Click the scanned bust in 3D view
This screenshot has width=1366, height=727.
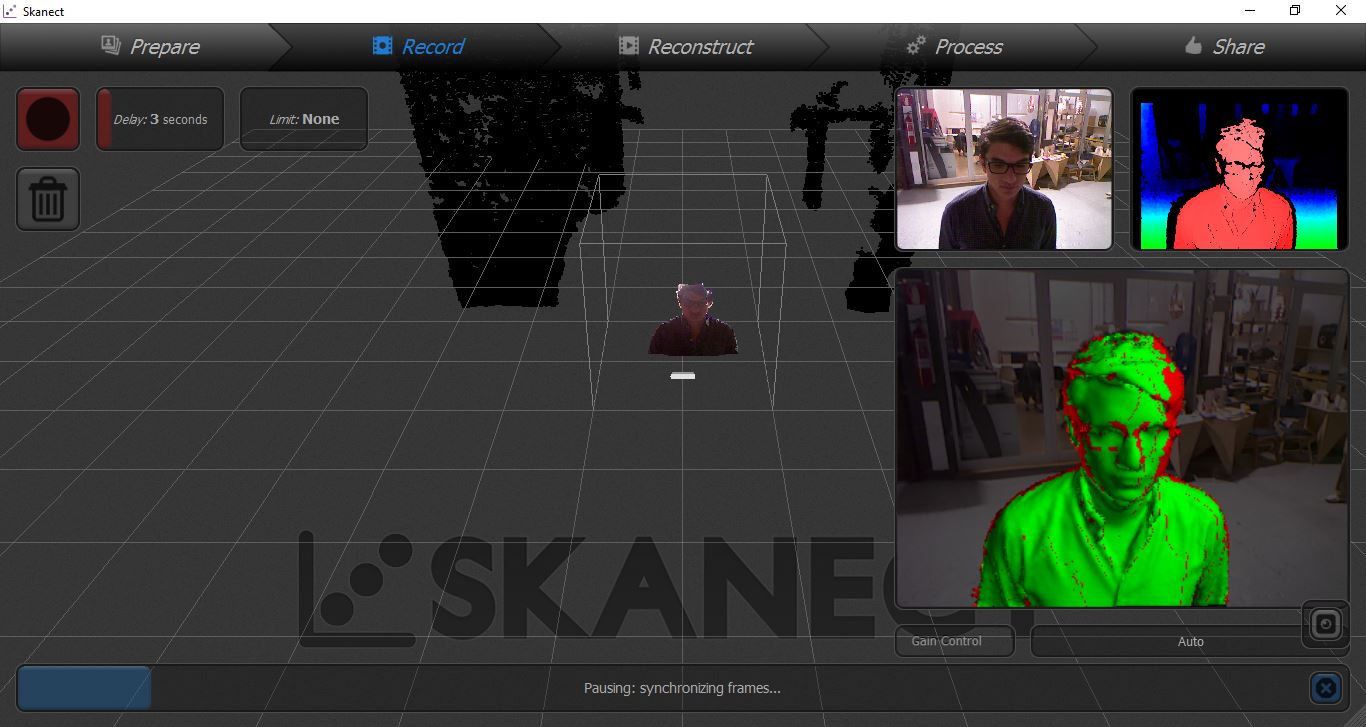(x=692, y=319)
